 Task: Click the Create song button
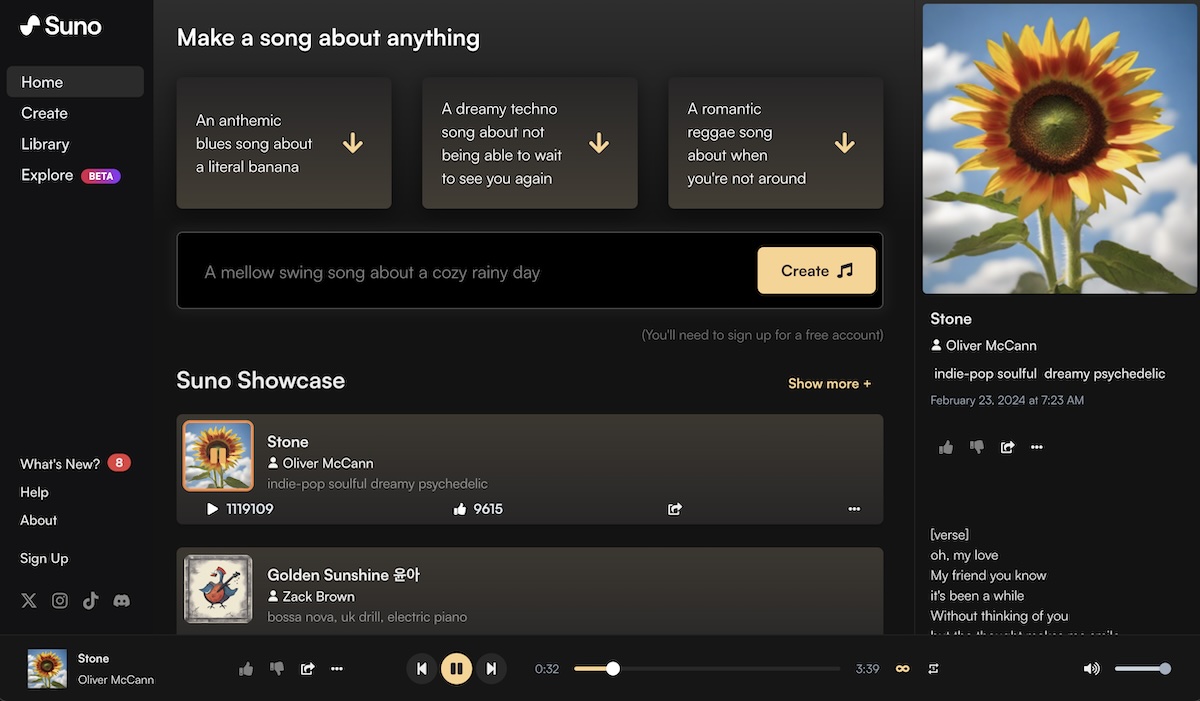click(x=816, y=271)
